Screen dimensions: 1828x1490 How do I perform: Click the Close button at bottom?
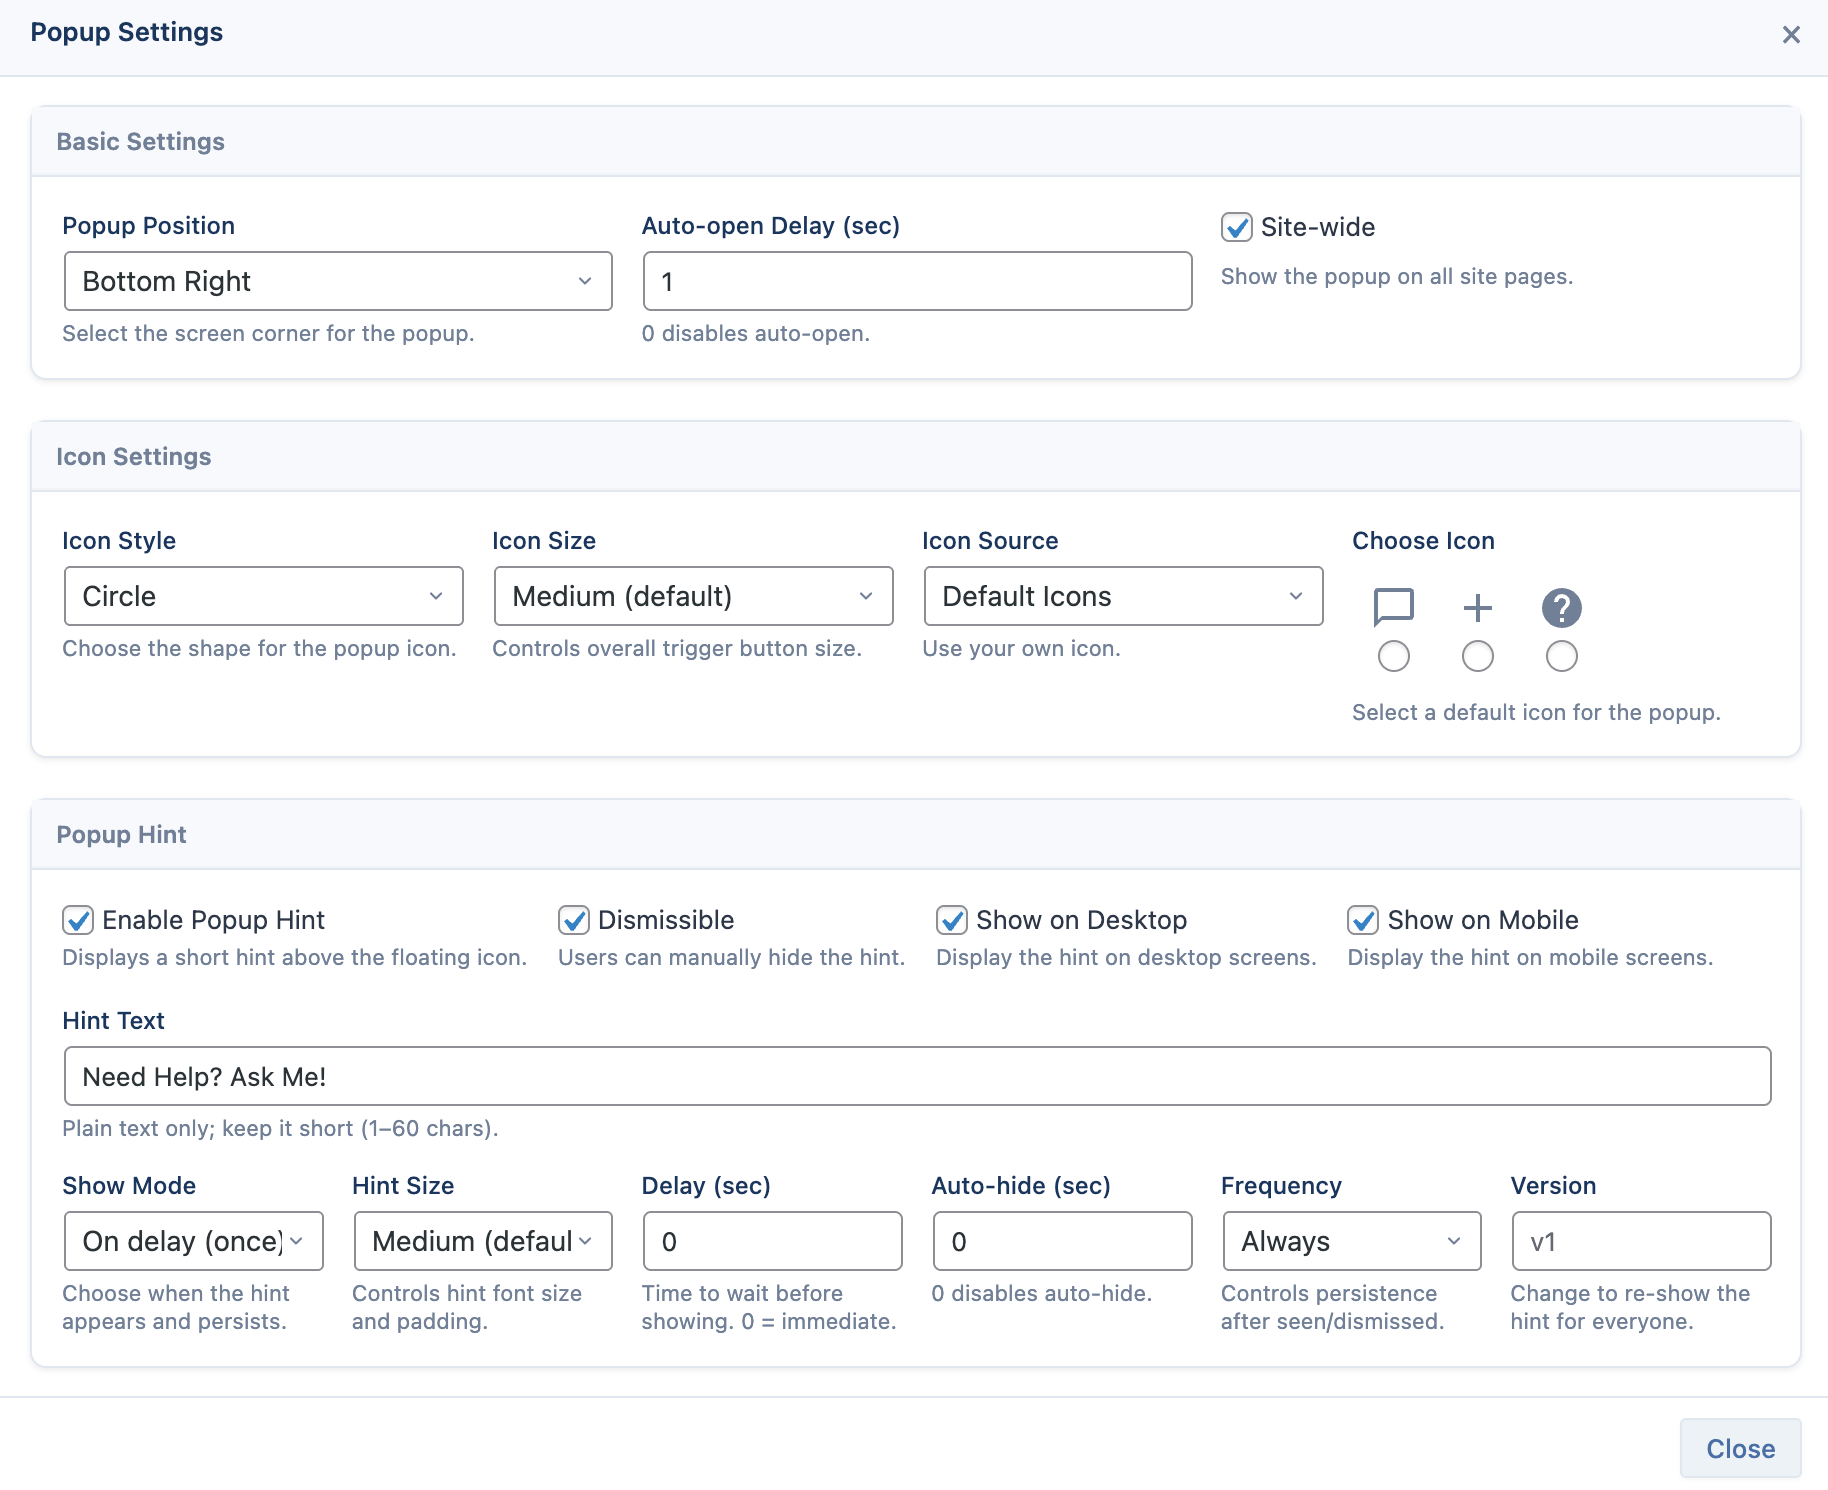coord(1740,1448)
